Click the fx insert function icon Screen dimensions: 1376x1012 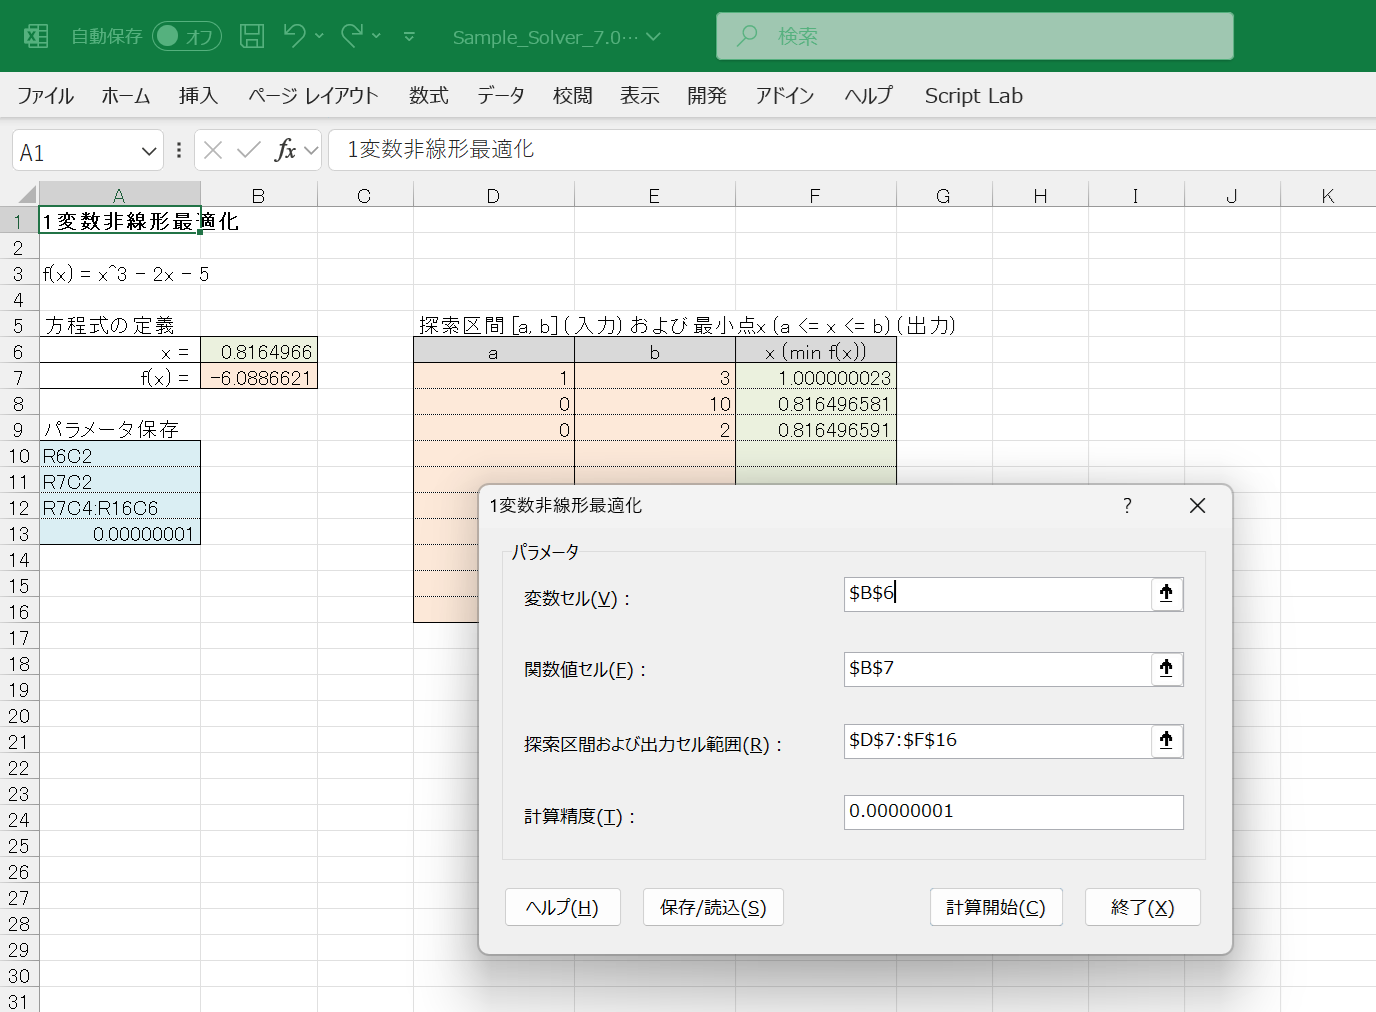[x=286, y=150]
